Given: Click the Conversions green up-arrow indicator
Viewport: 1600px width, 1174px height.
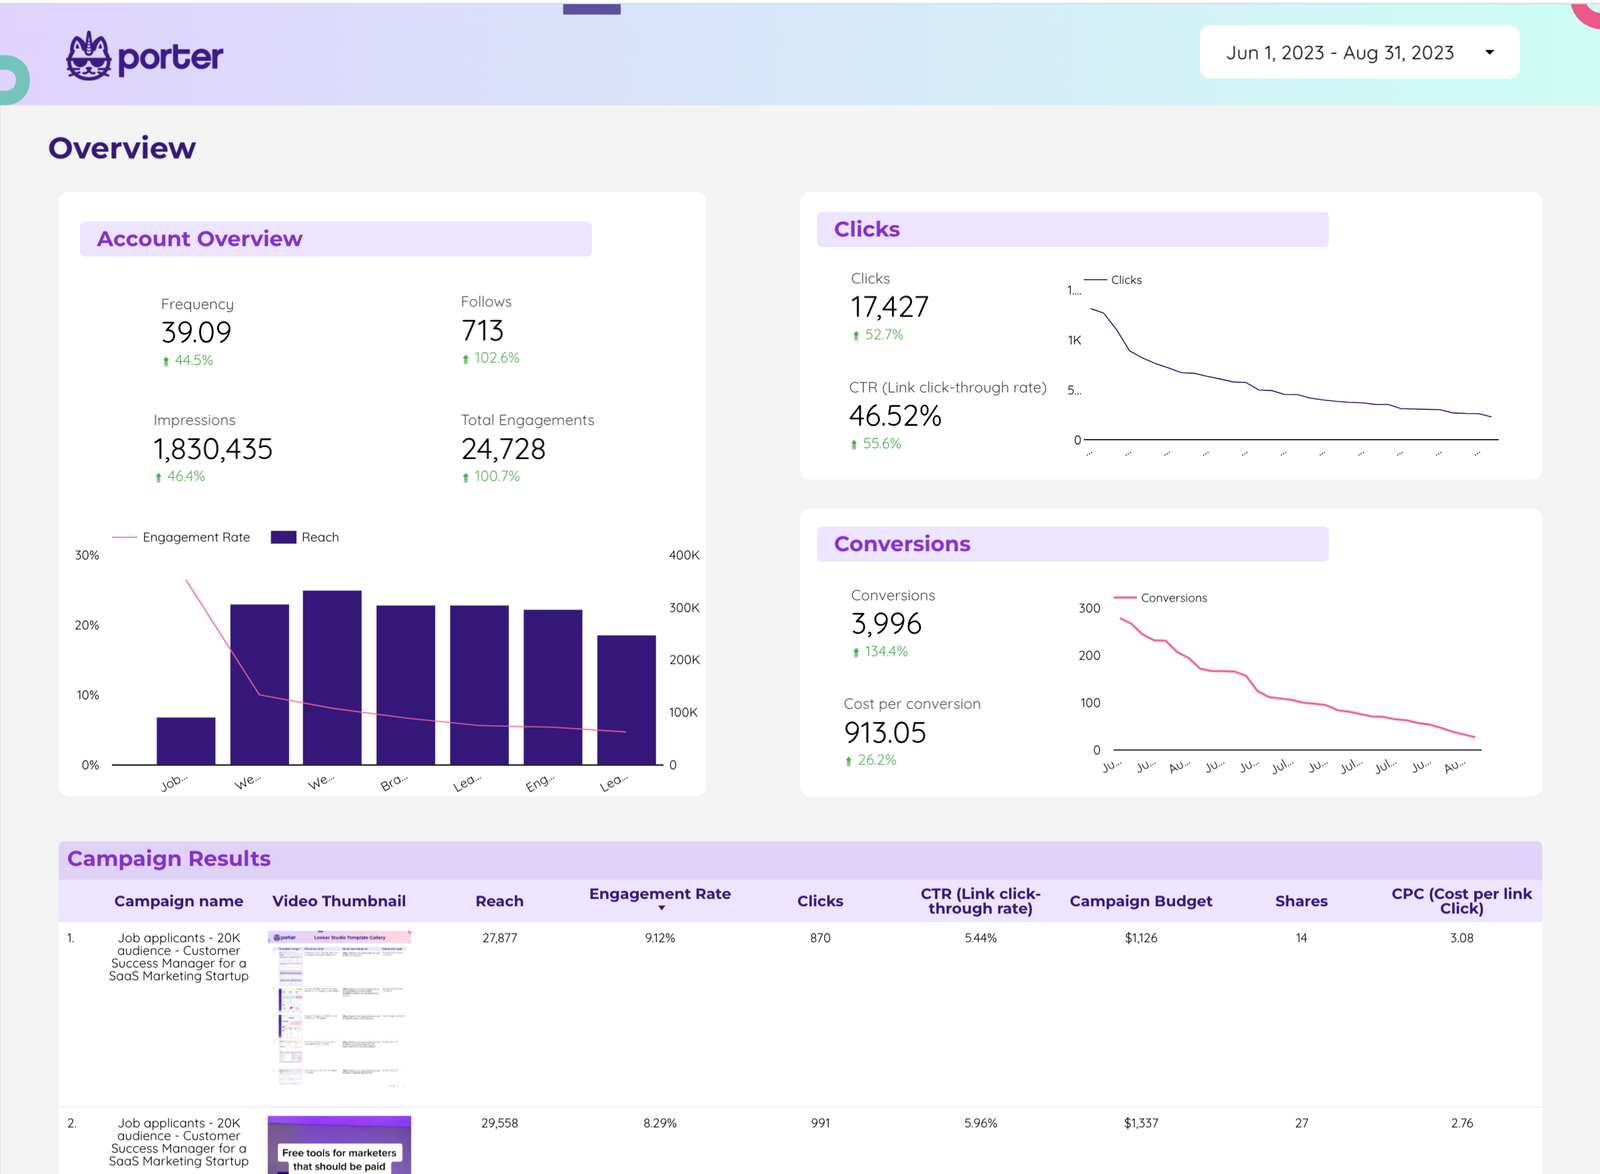Looking at the screenshot, I should (856, 652).
